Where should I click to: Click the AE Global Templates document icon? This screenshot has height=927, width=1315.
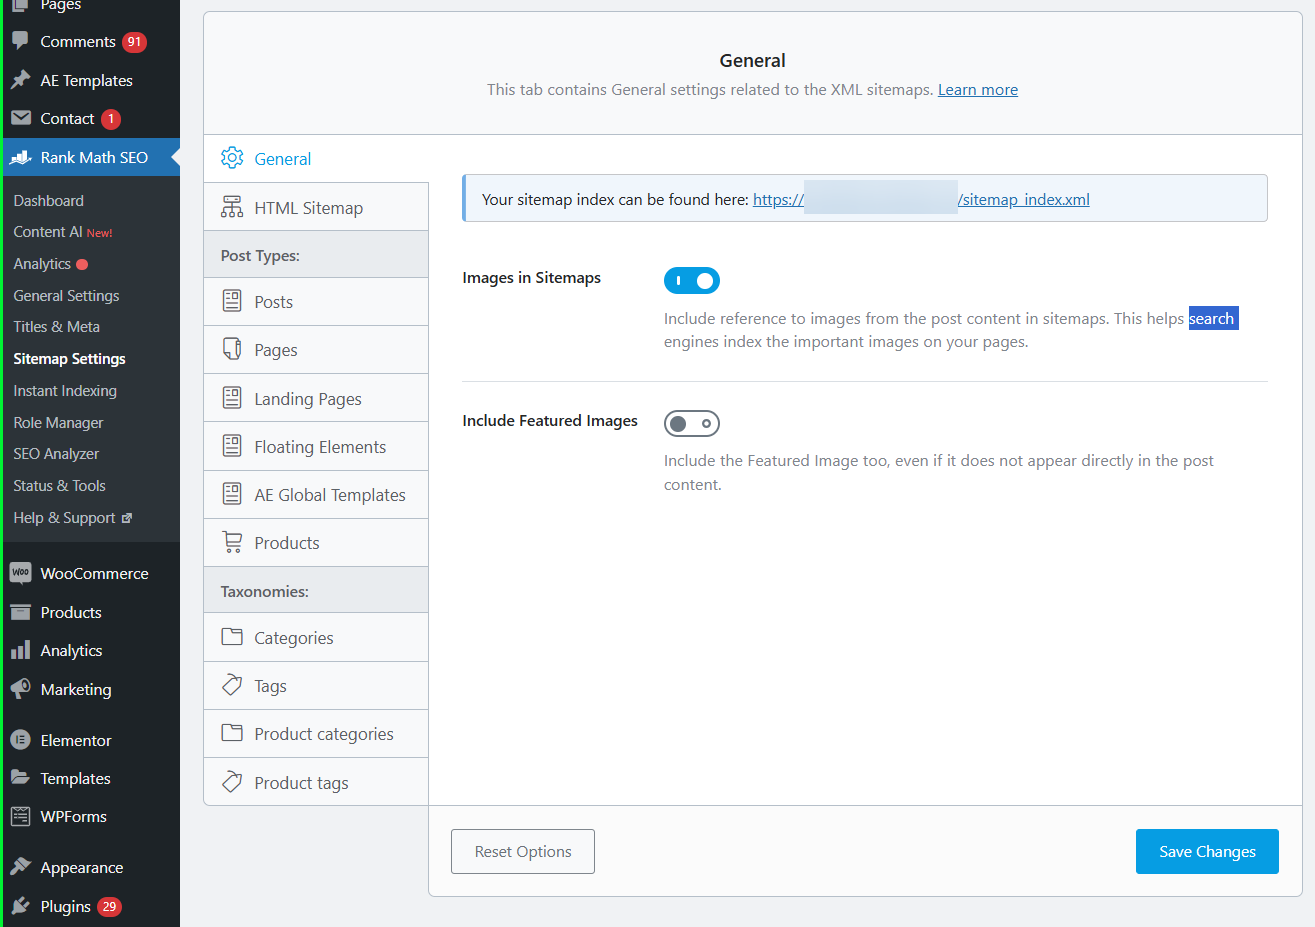click(232, 494)
